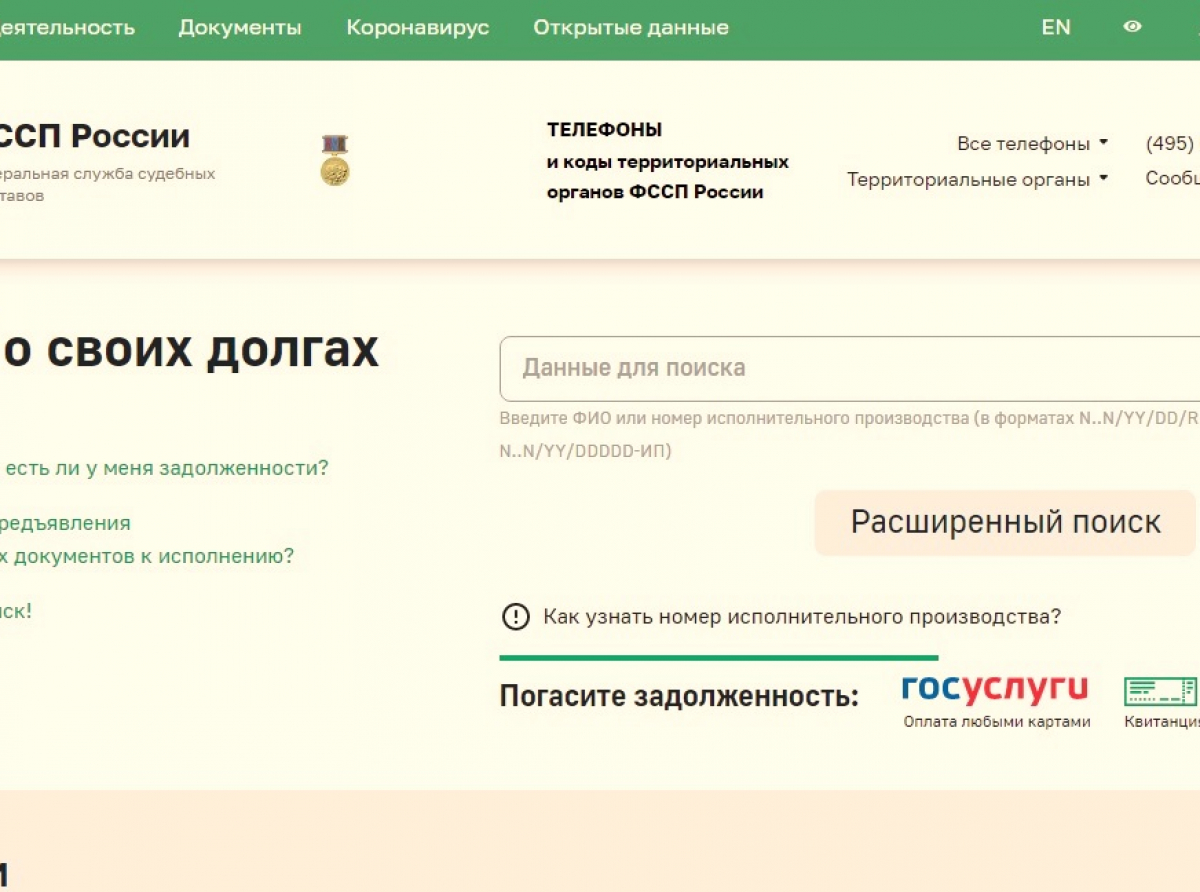The width and height of the screenshot is (1200, 892).
Task: Open the Открытые данные section
Action: click(x=630, y=27)
